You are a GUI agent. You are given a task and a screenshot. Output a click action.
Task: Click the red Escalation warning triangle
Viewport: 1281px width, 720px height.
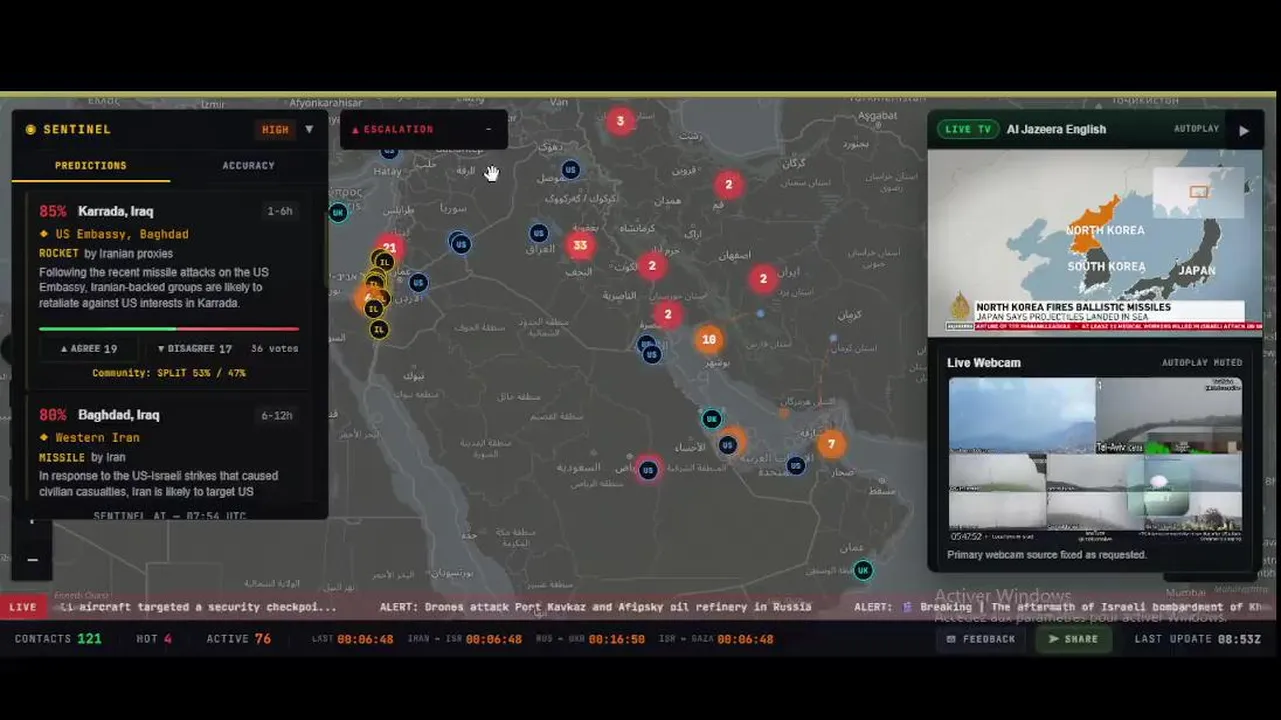click(355, 130)
